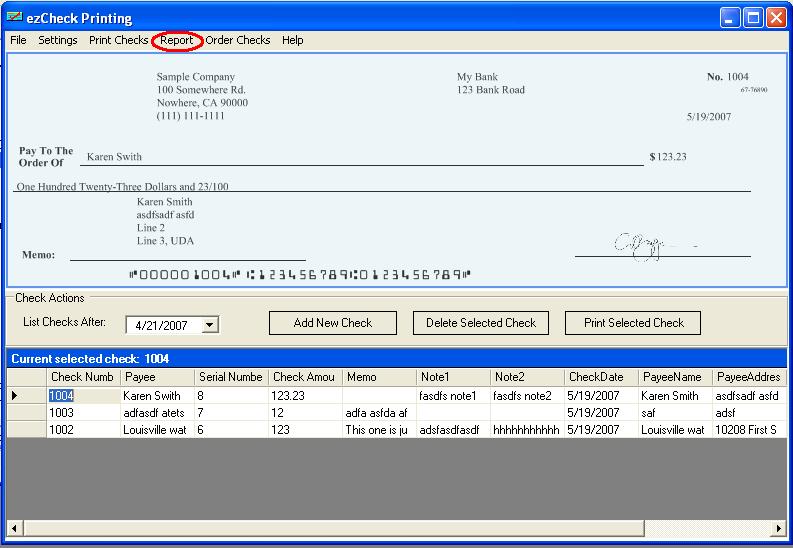Expand the List Checks After date dropdown

(209, 325)
